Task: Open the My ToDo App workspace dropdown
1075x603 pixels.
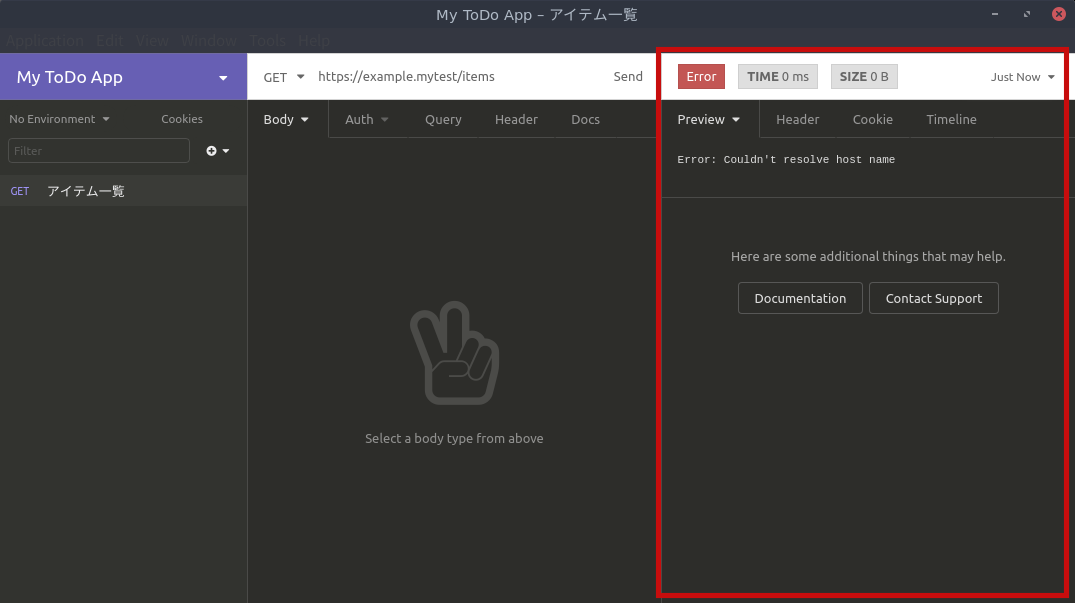Action: pyautogui.click(x=123, y=77)
